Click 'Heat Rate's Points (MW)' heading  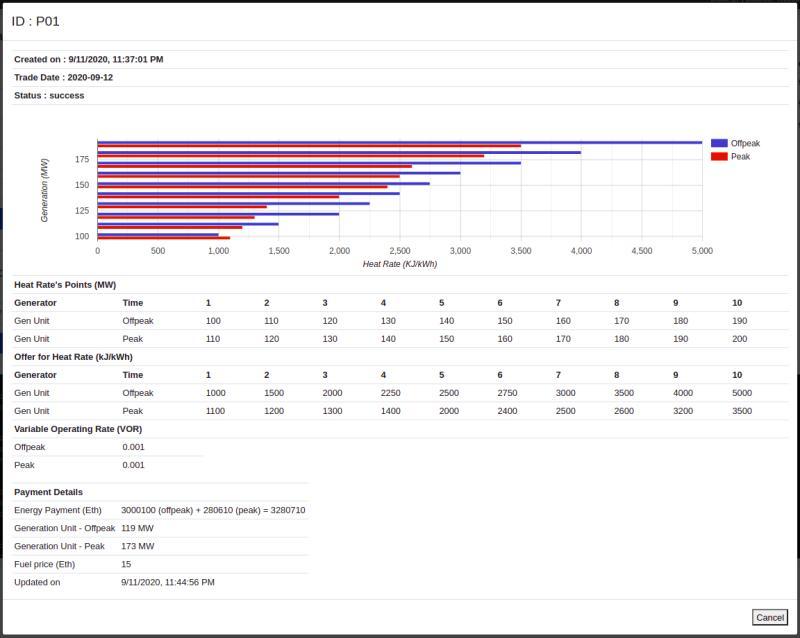tap(65, 285)
